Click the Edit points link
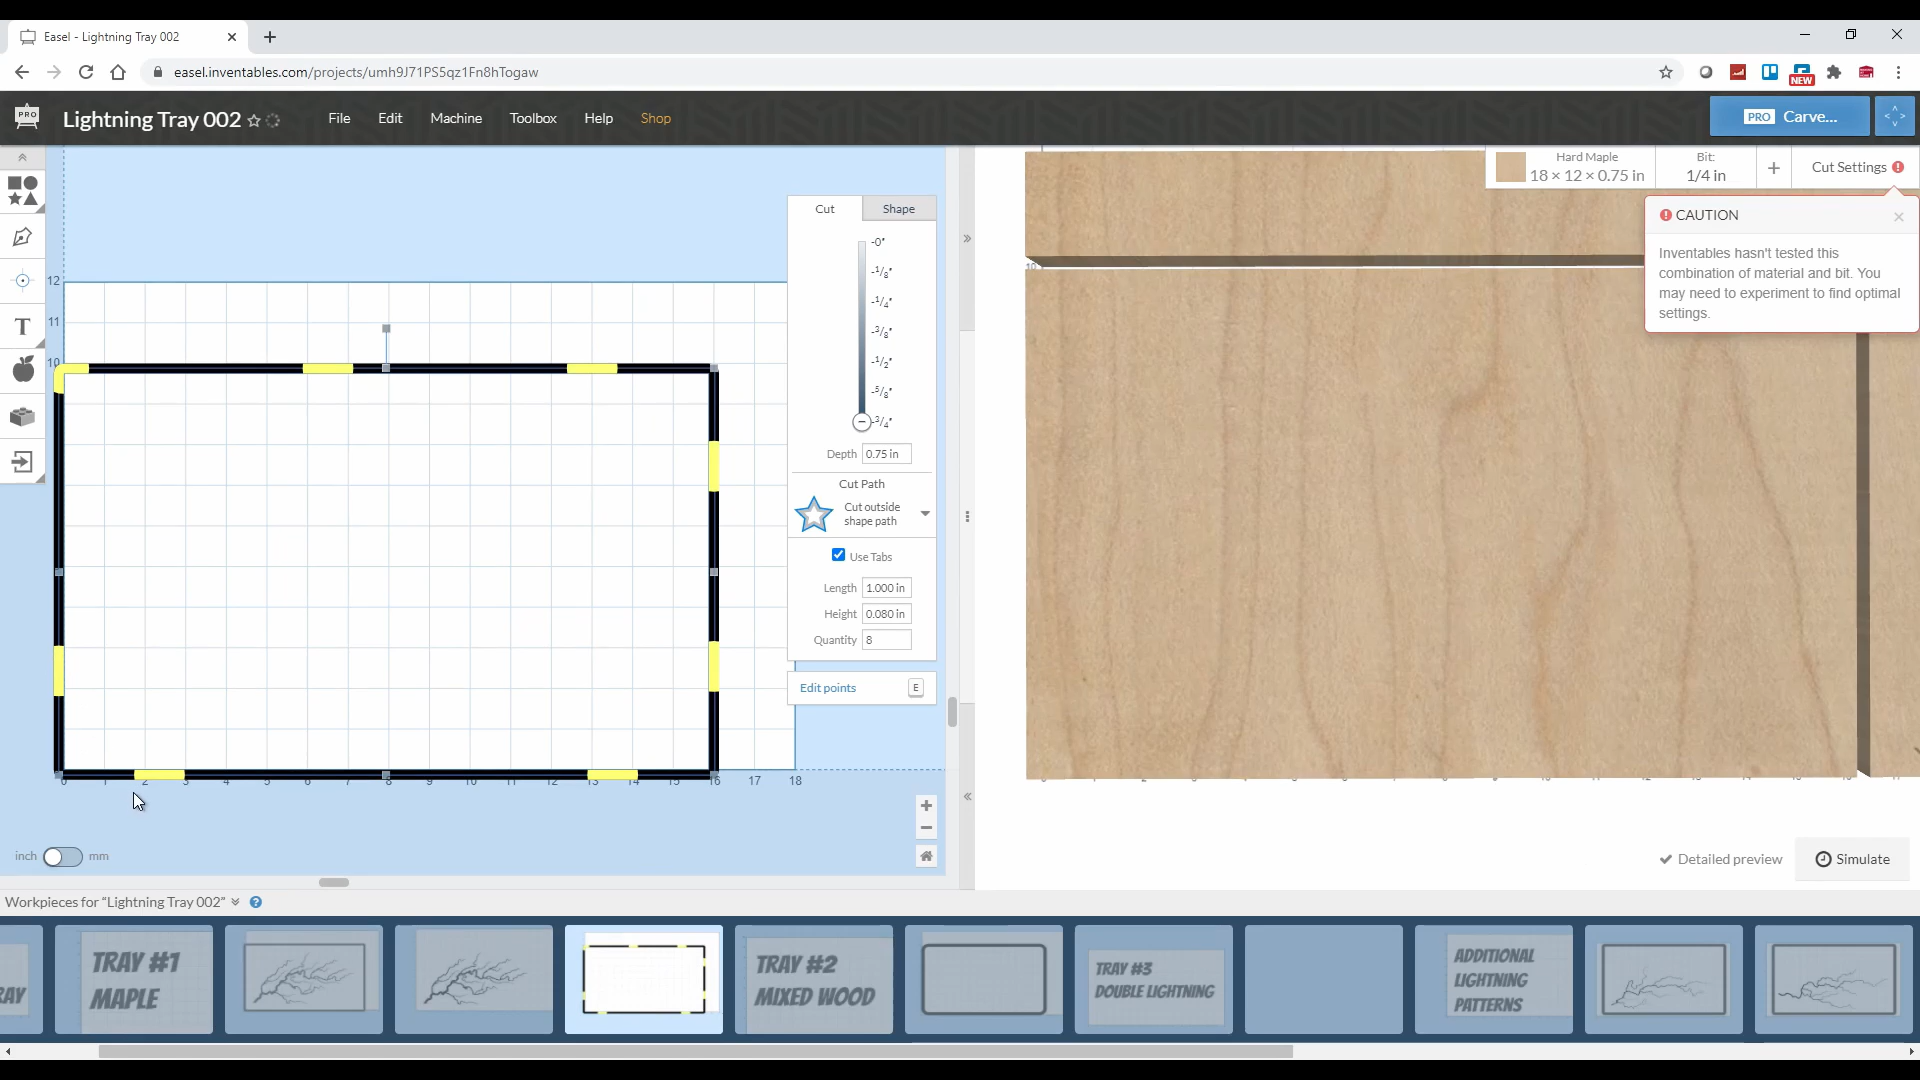1920x1080 pixels. pyautogui.click(x=828, y=688)
